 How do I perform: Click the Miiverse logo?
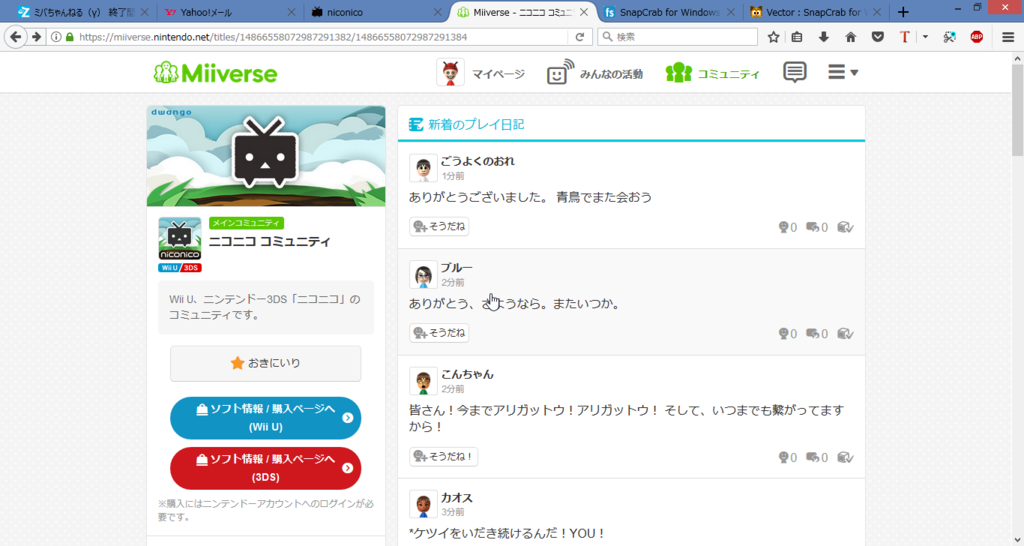click(x=216, y=72)
